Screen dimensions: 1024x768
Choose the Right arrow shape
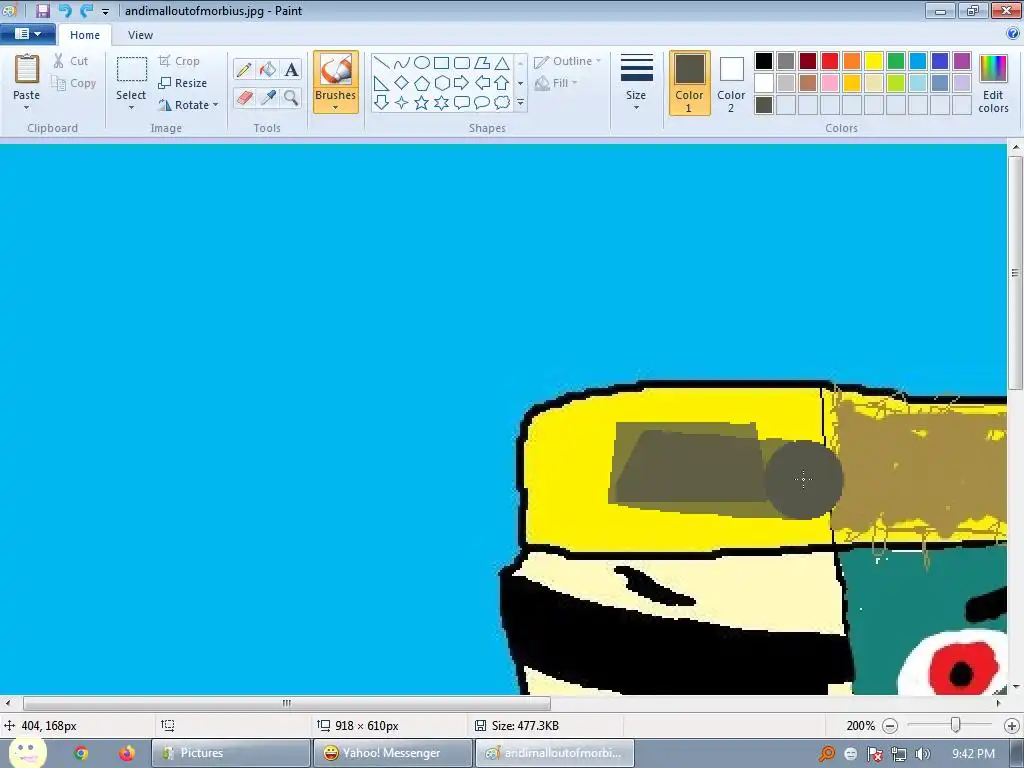462,83
